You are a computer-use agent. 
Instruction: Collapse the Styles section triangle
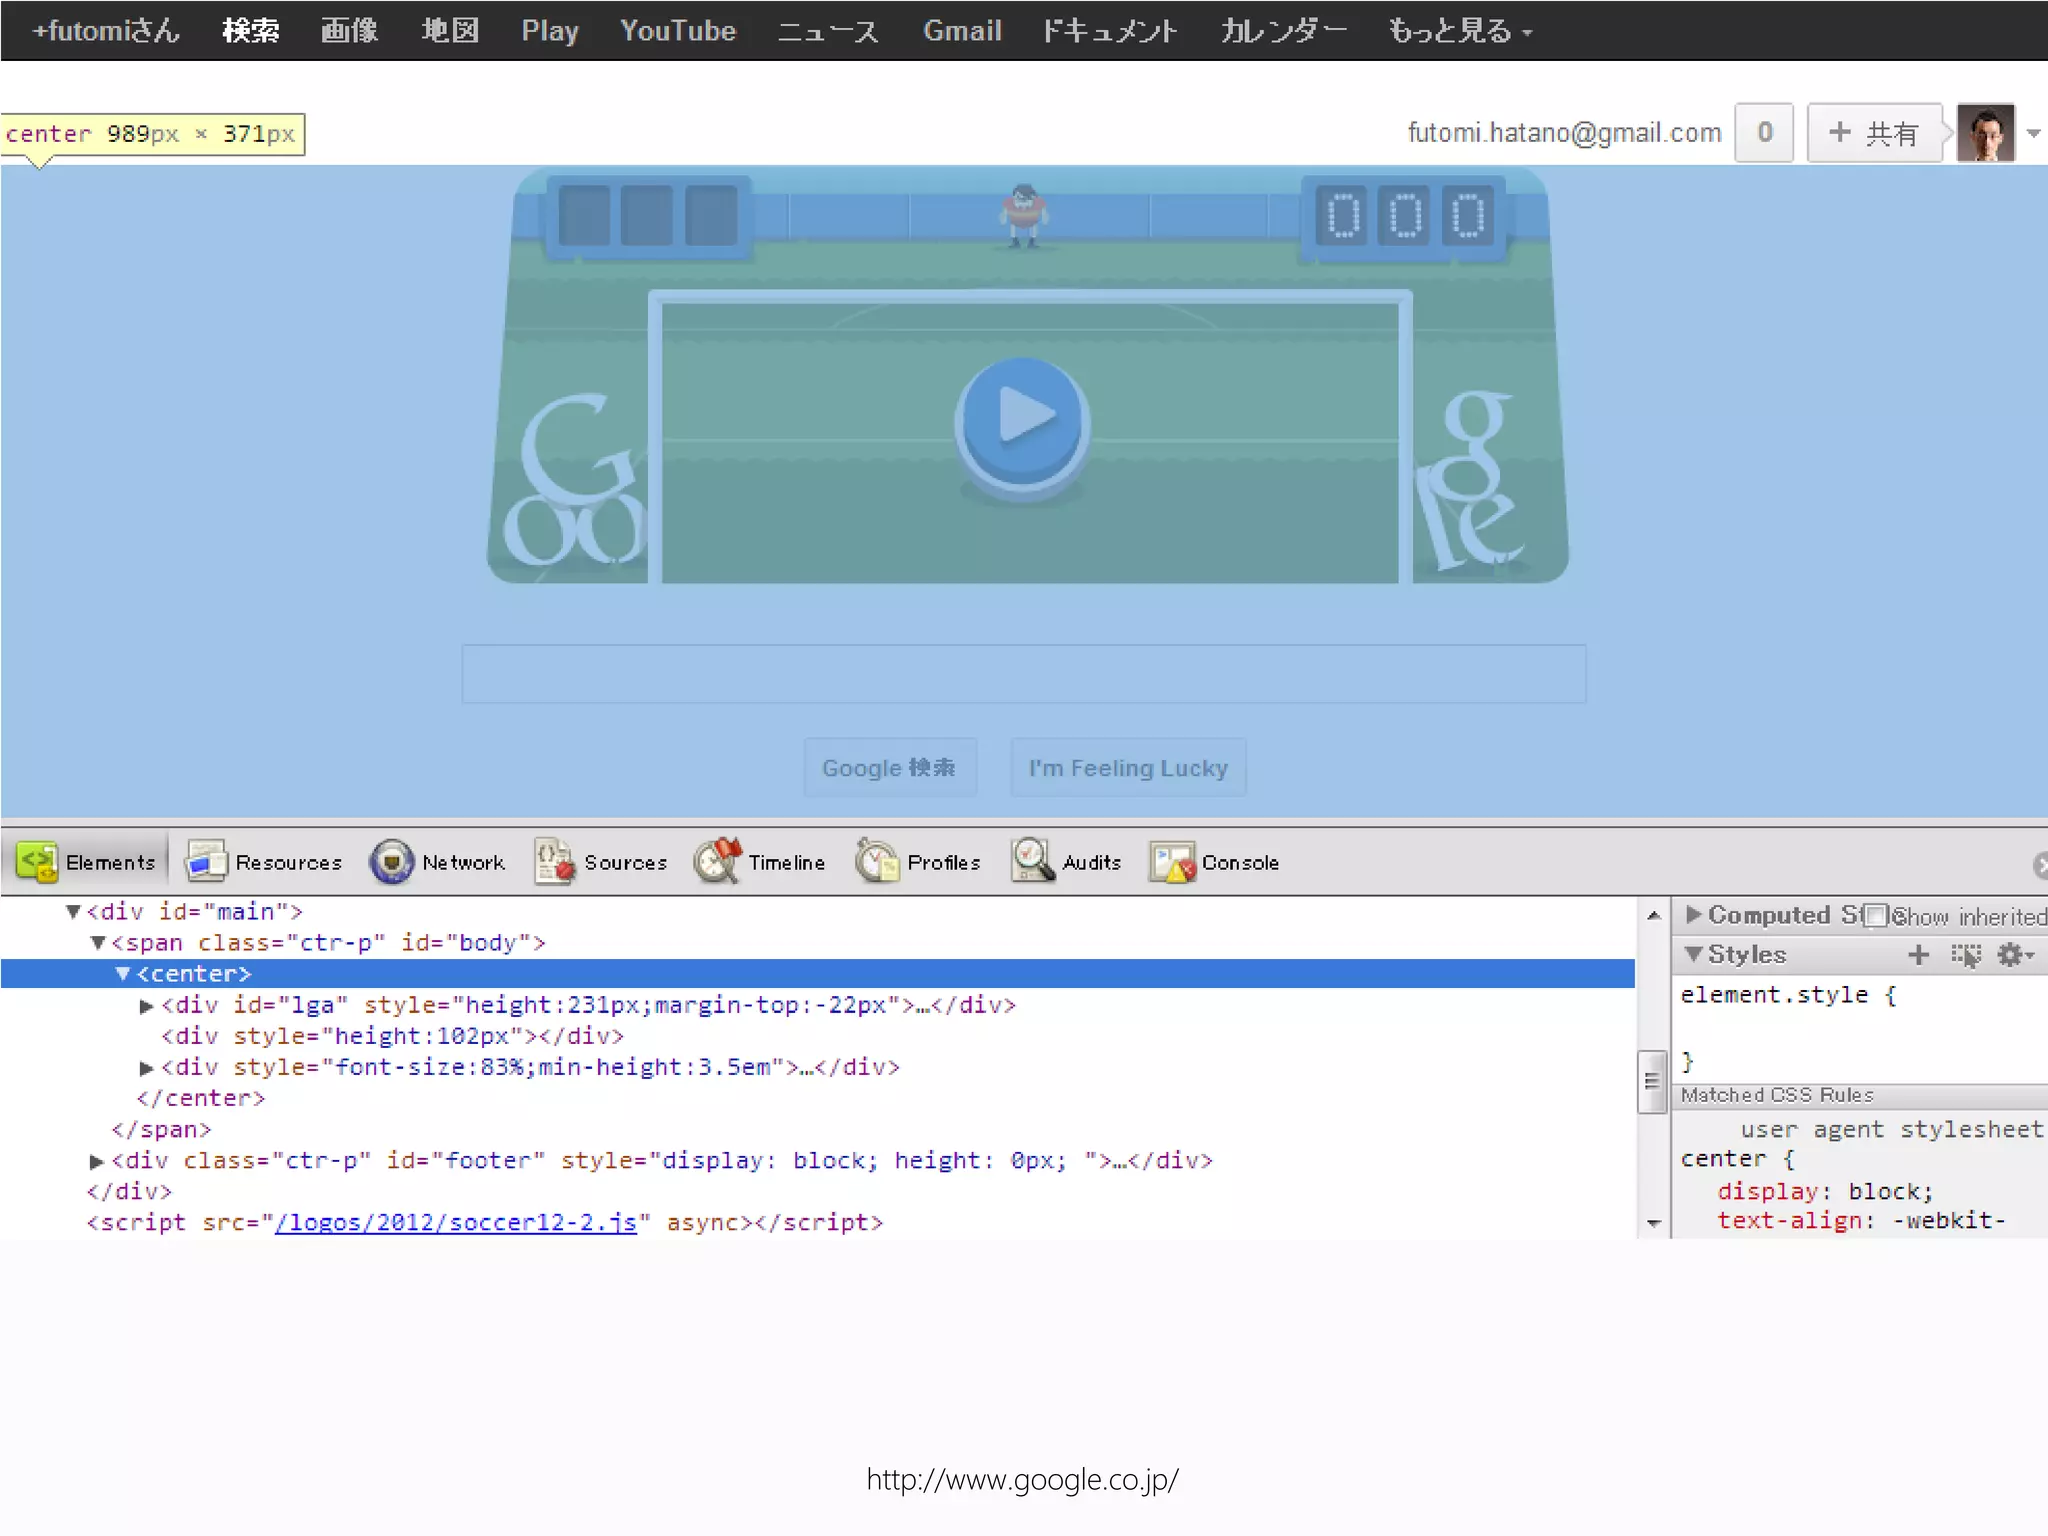[1693, 955]
